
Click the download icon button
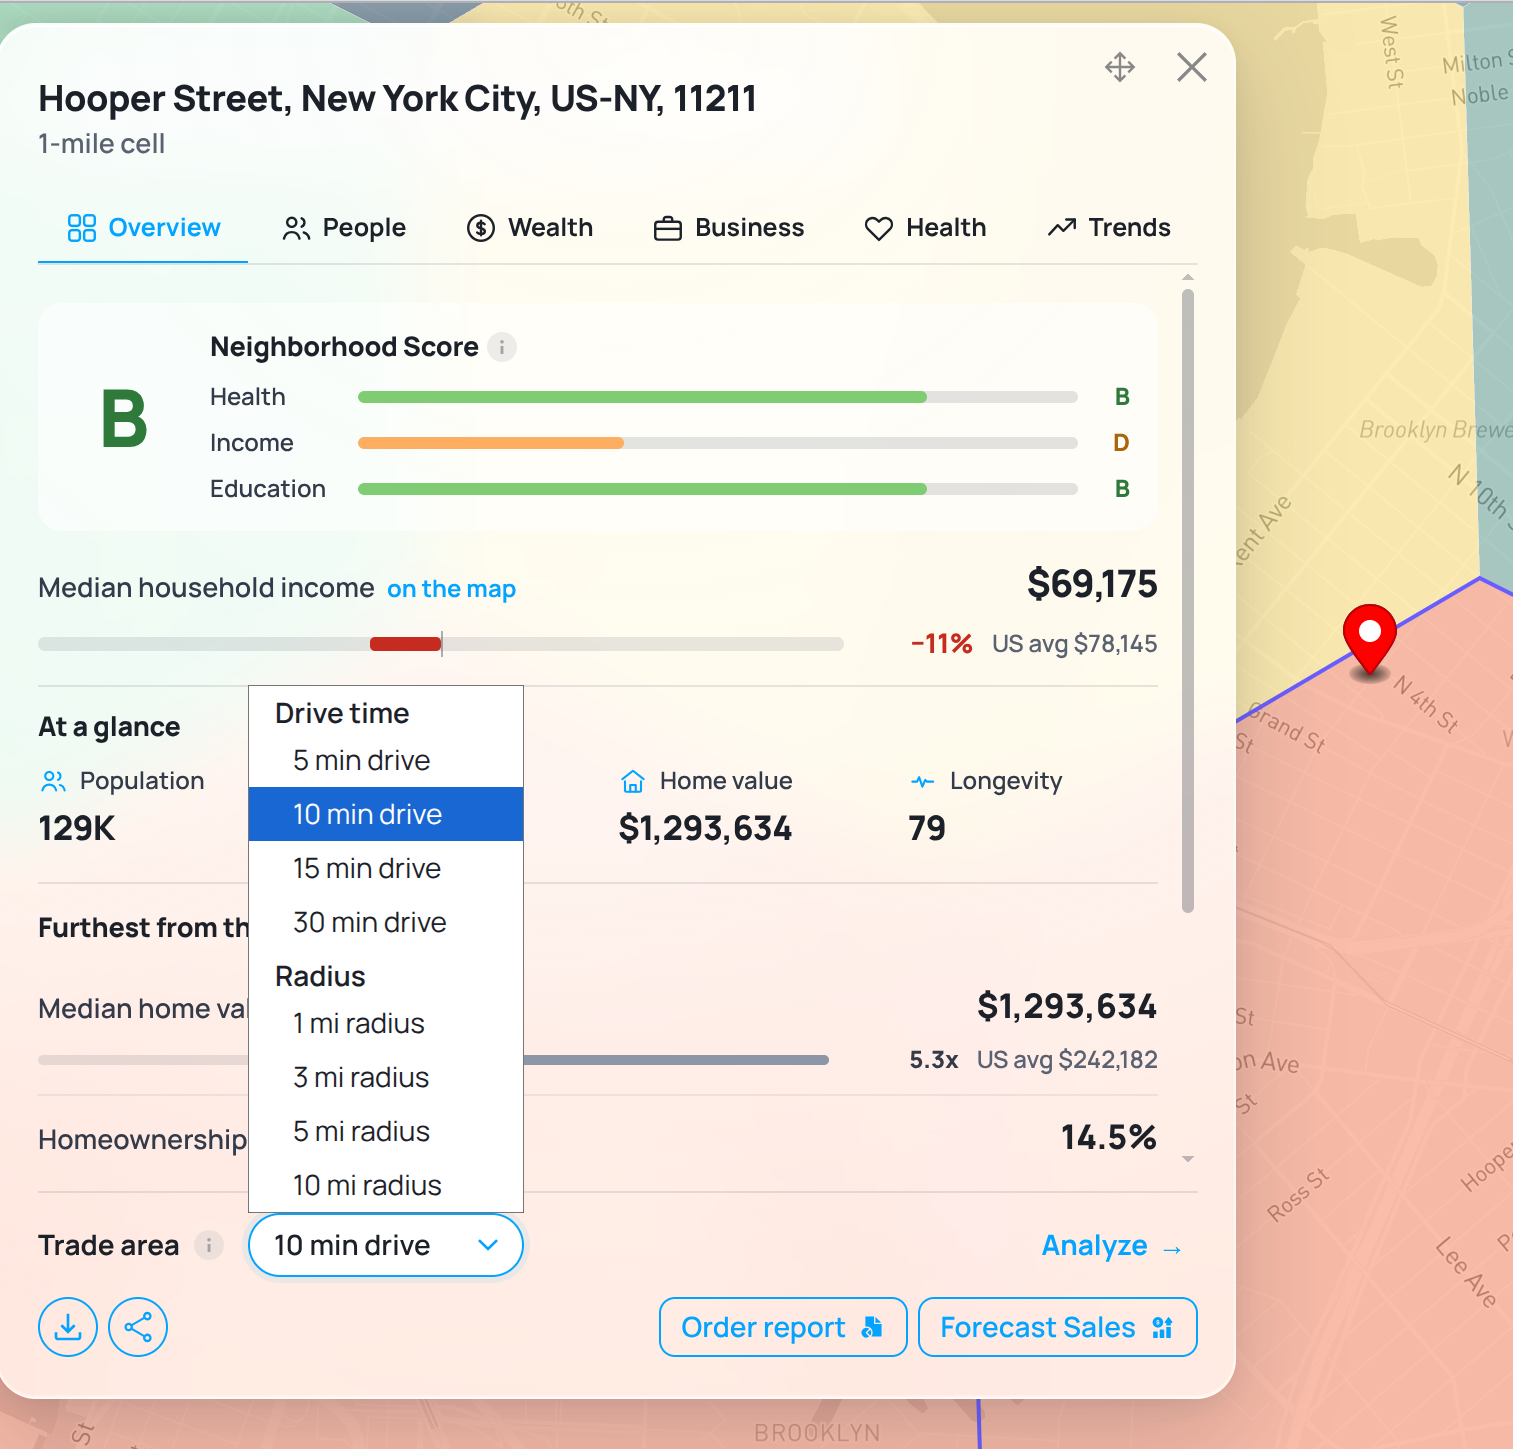(68, 1327)
